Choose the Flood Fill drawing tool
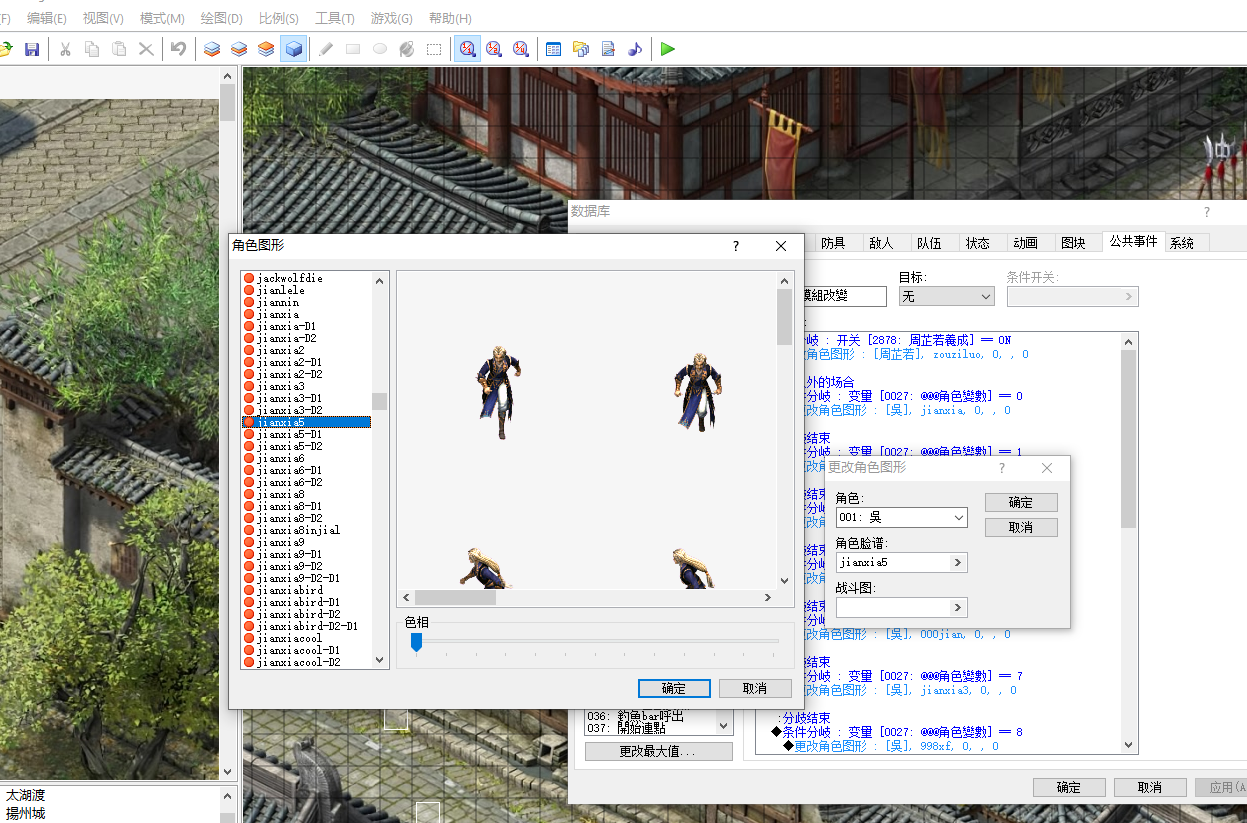1247x823 pixels. 407,49
